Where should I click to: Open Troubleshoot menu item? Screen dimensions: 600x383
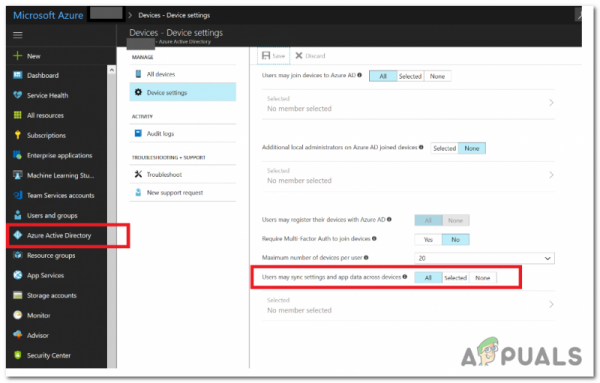tap(183, 174)
